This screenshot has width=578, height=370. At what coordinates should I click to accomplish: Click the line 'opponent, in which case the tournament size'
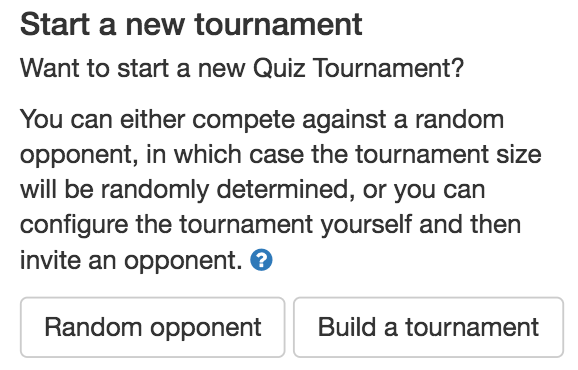281,155
